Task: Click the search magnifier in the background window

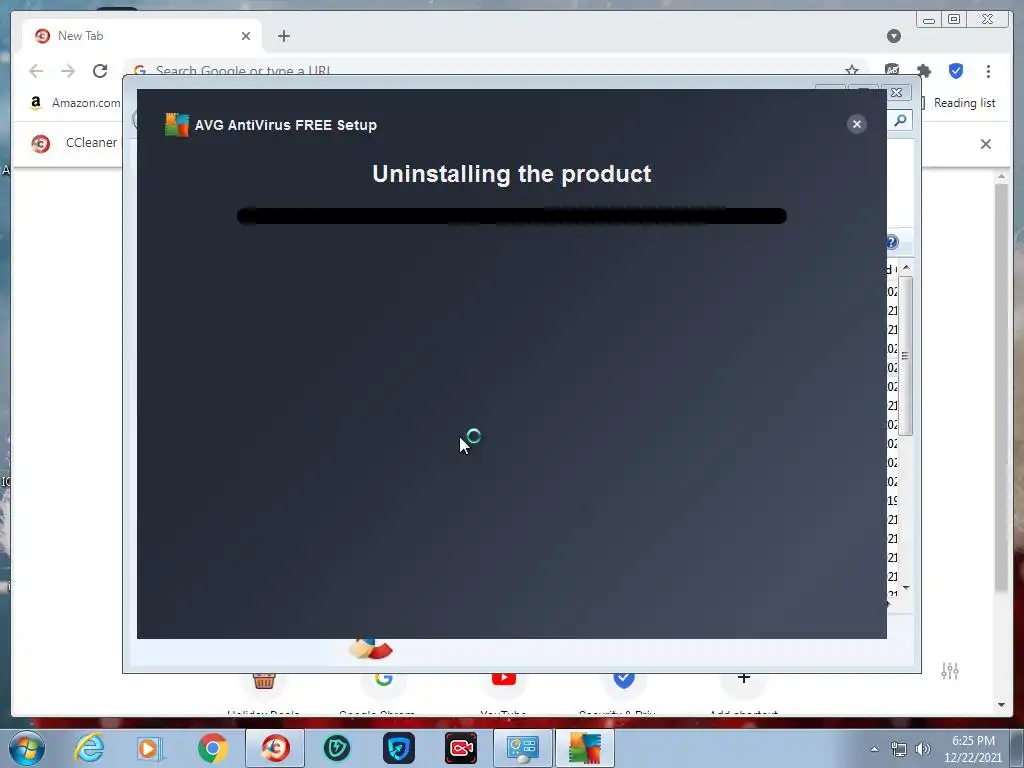Action: click(x=901, y=120)
